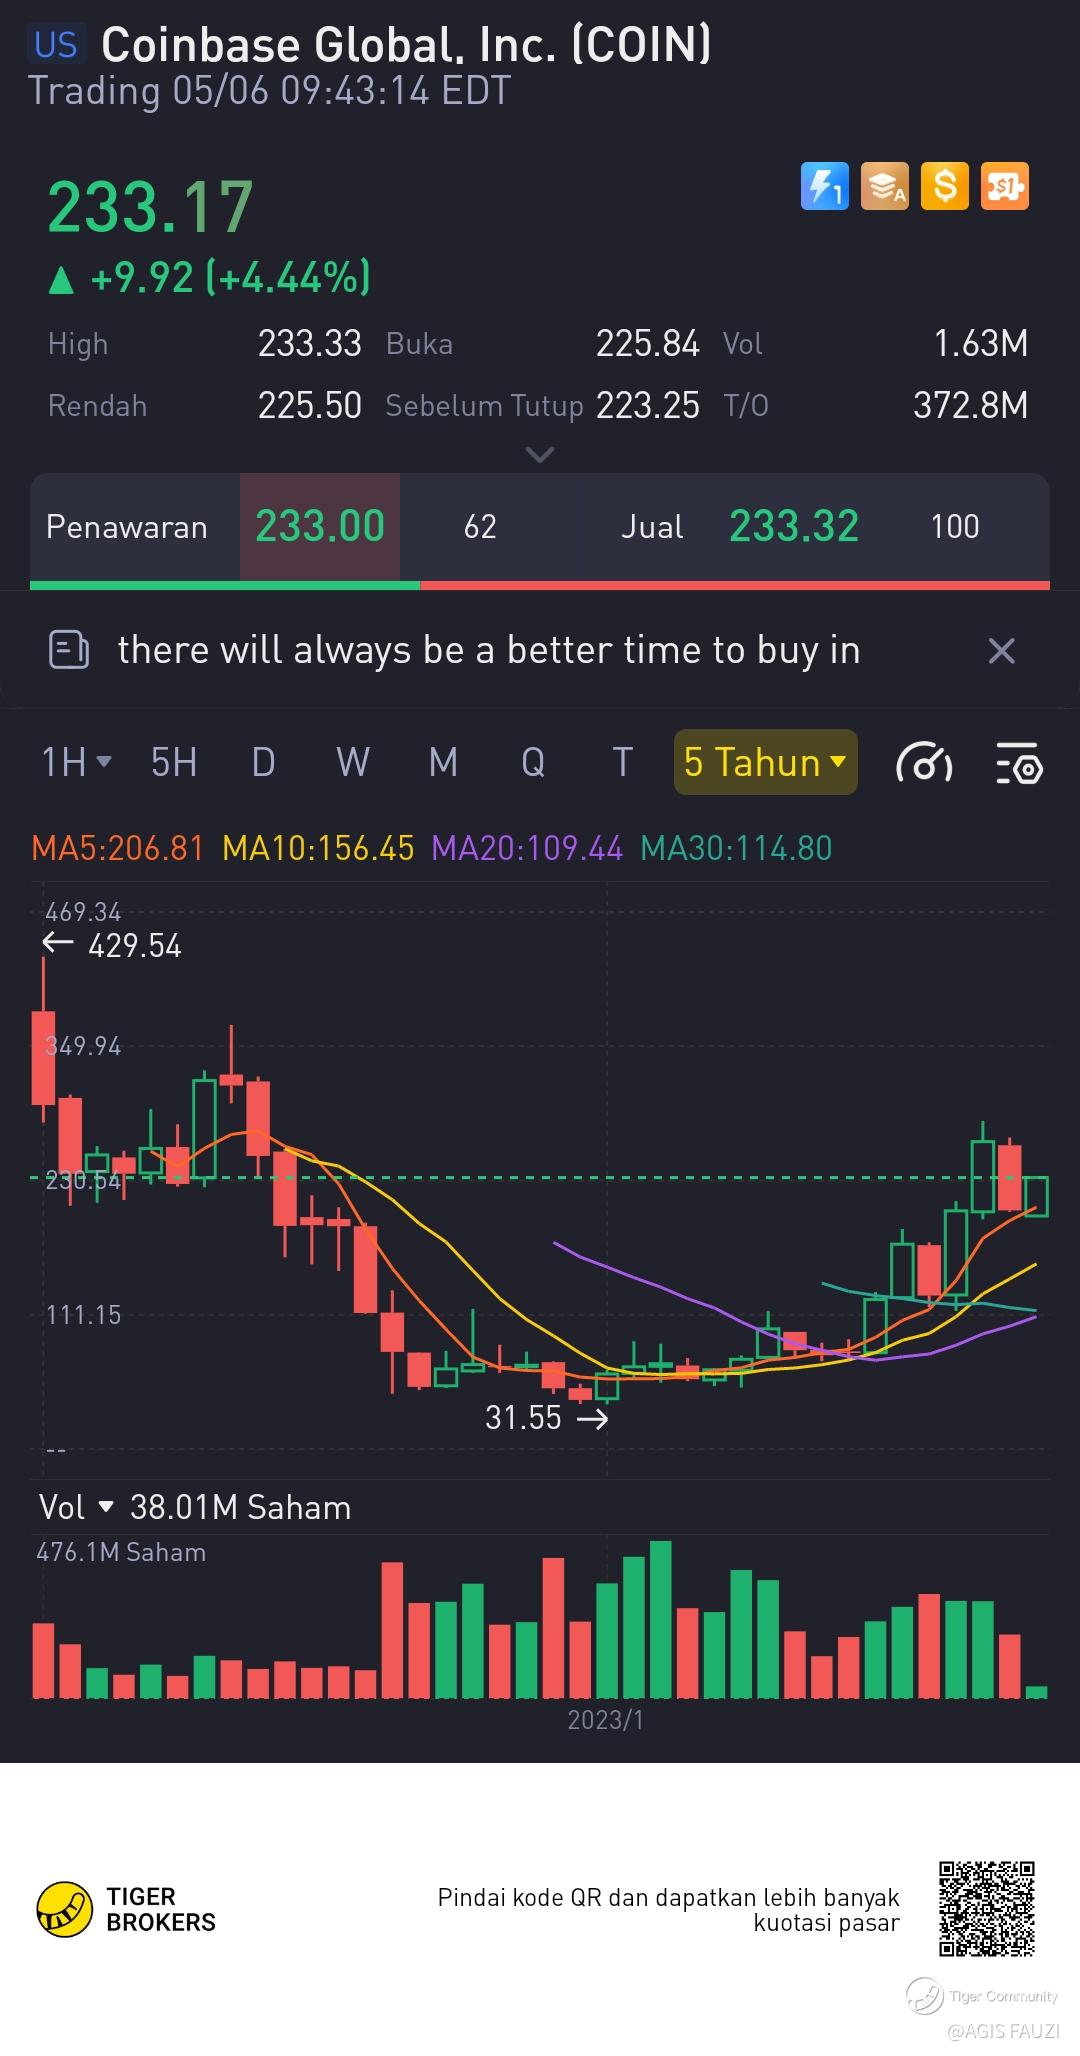This screenshot has width=1080, height=2056.
Task: Tap the orange ticket 'S' badge icon
Action: (x=1005, y=186)
